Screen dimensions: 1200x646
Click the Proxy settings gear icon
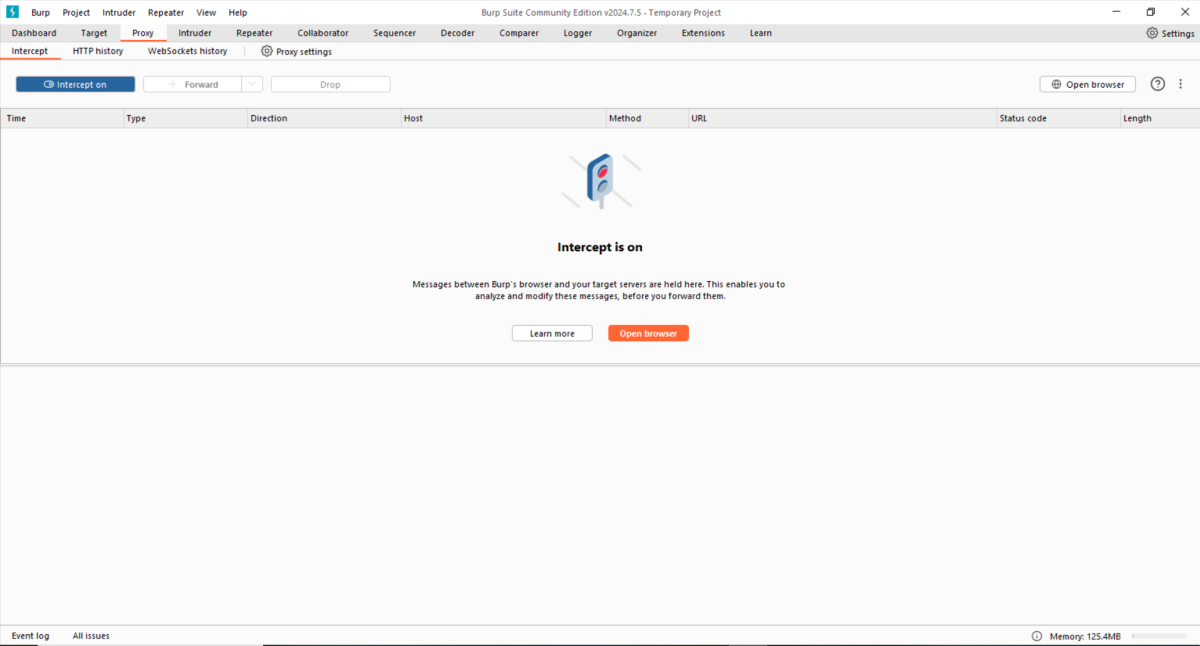point(267,51)
